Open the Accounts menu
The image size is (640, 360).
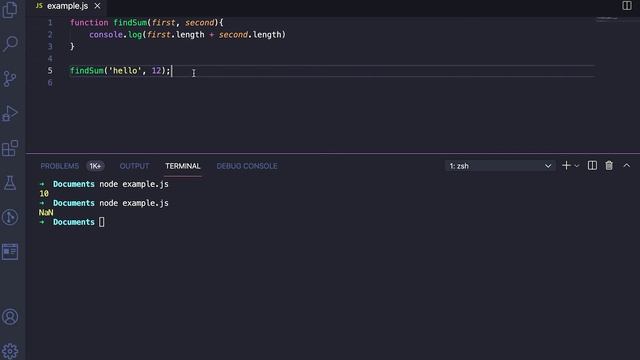(x=10, y=317)
